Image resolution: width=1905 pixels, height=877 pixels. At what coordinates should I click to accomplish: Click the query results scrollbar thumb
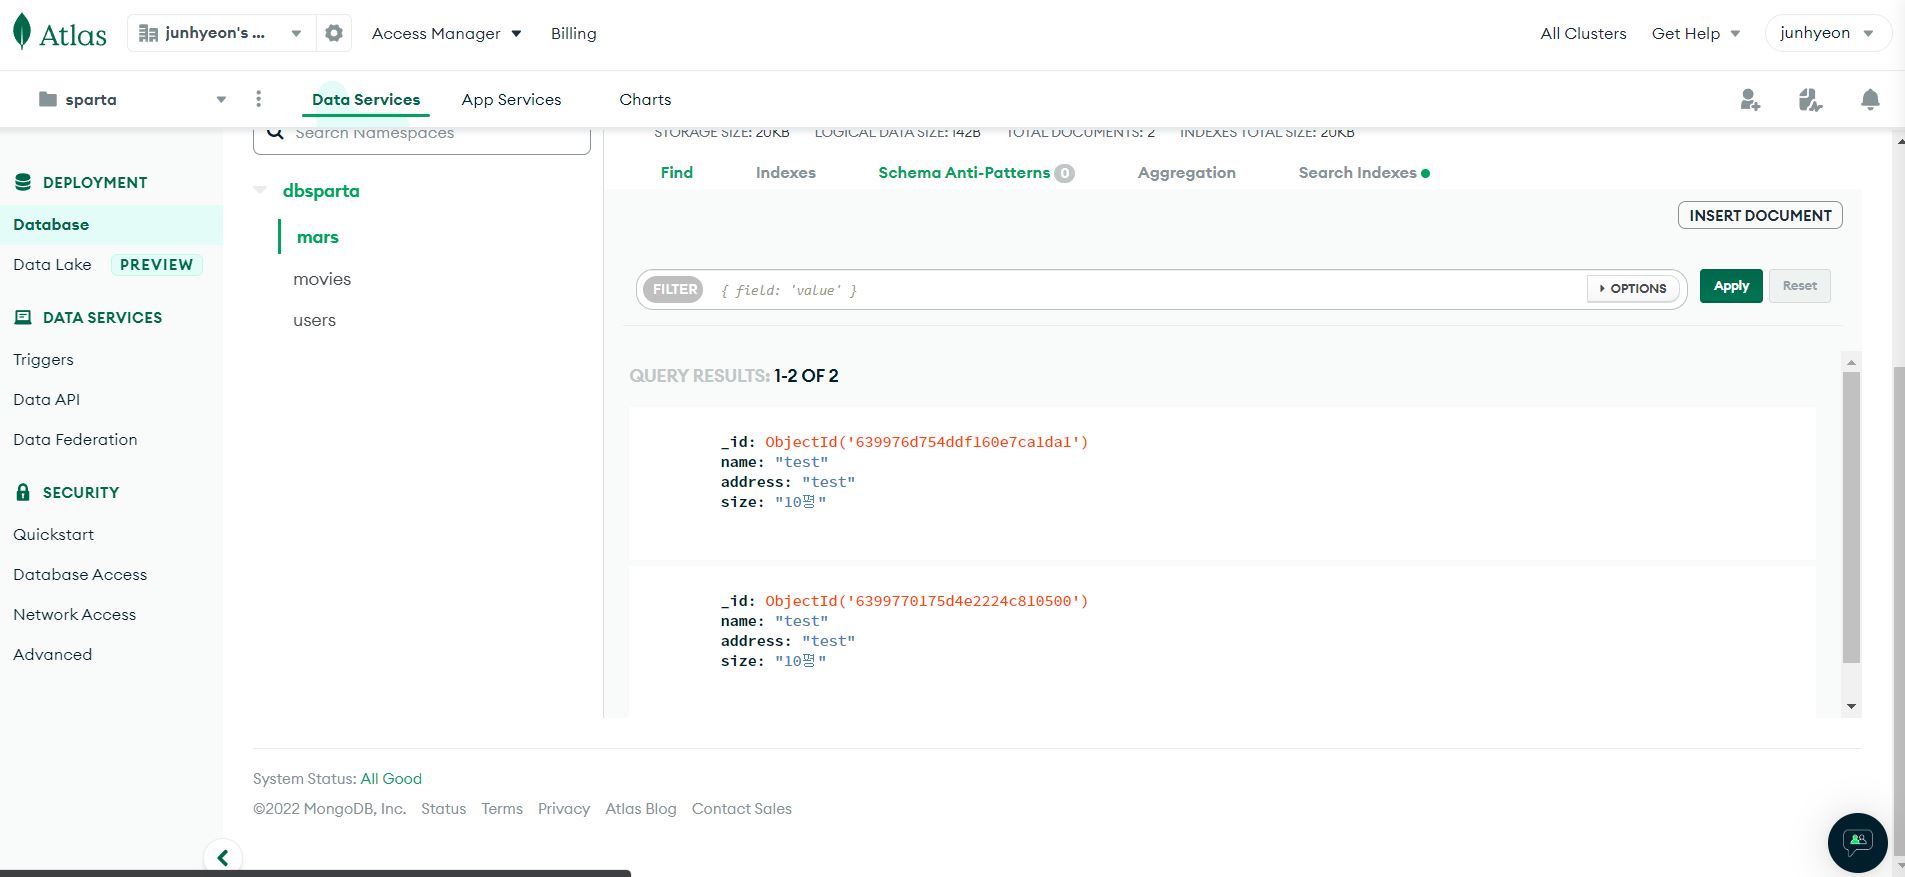tap(1851, 517)
